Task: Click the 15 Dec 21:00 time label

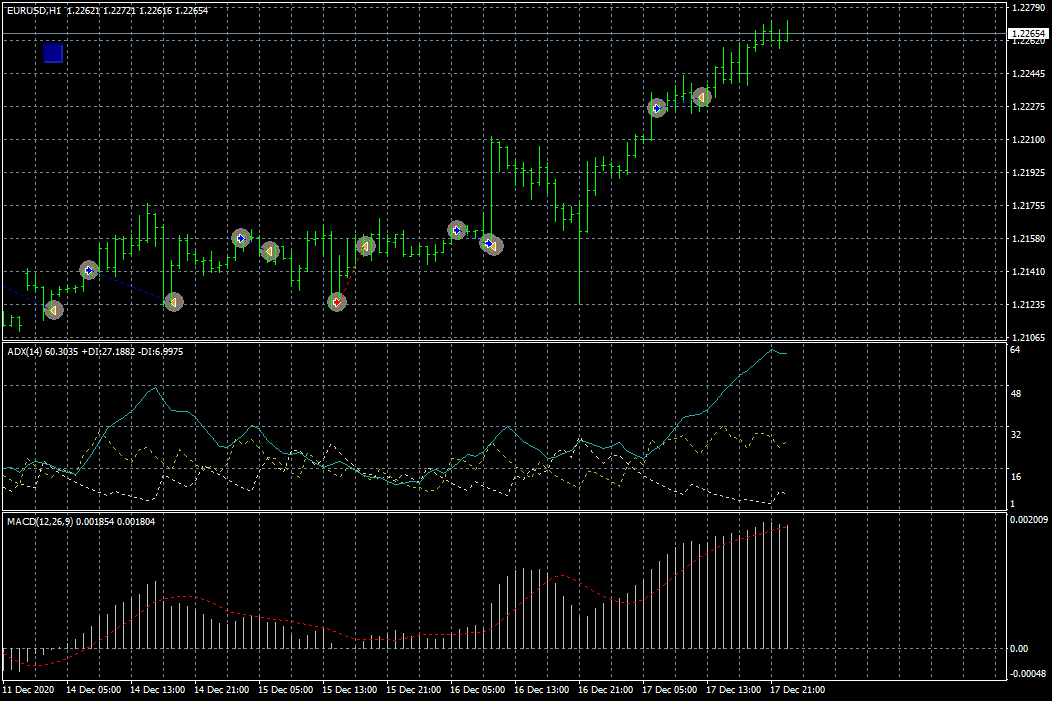Action: point(414,690)
